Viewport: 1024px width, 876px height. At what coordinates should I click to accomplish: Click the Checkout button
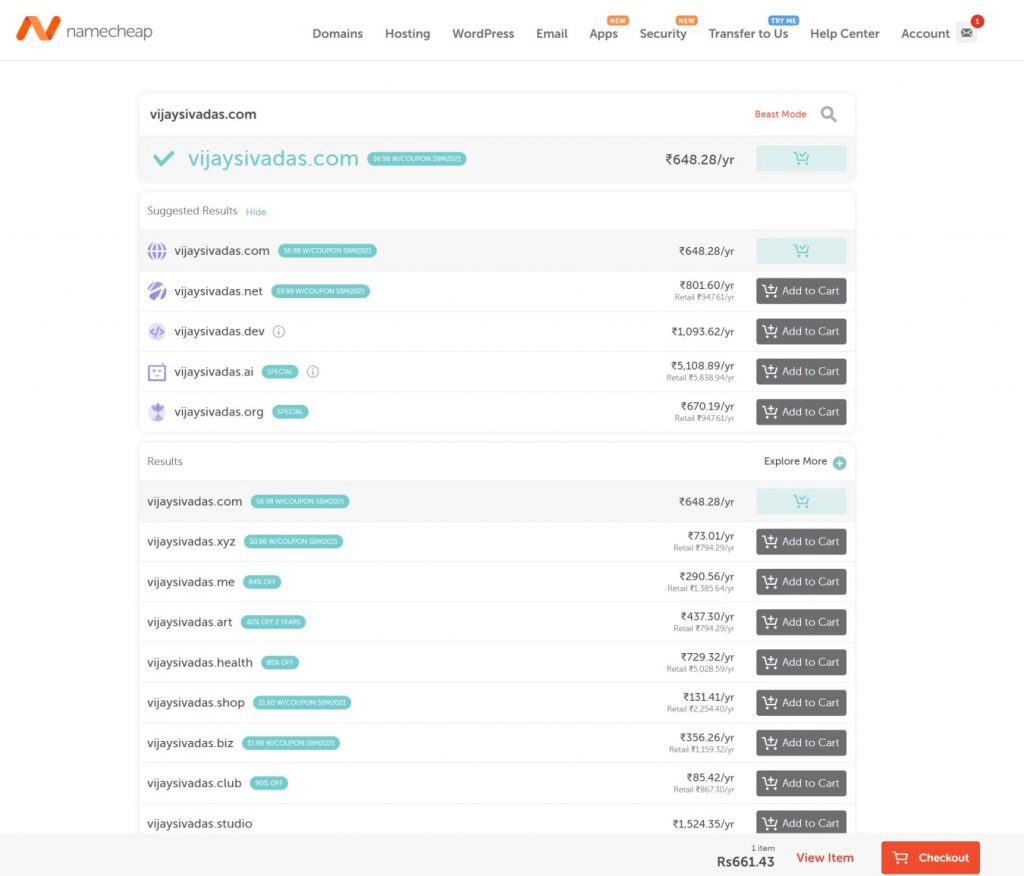[x=931, y=858]
